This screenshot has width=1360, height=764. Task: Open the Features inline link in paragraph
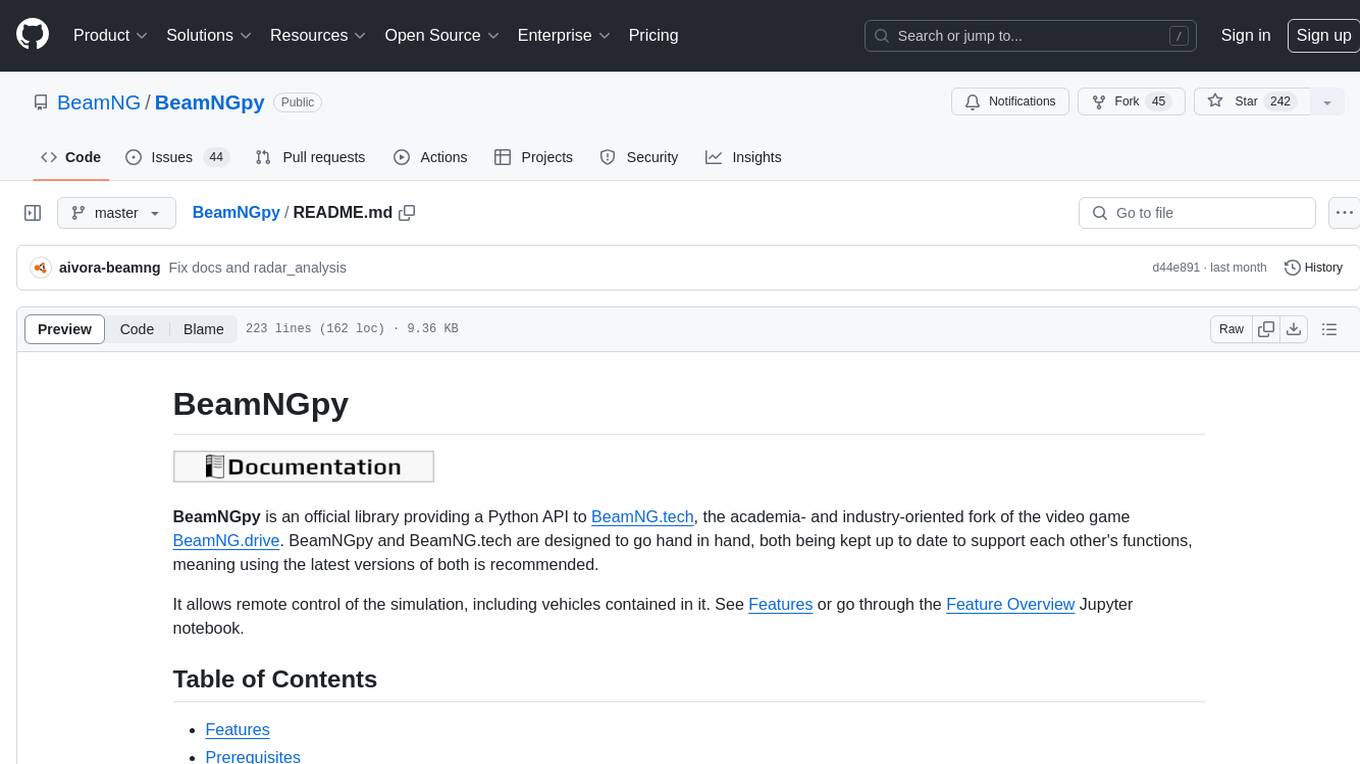pyautogui.click(x=780, y=605)
